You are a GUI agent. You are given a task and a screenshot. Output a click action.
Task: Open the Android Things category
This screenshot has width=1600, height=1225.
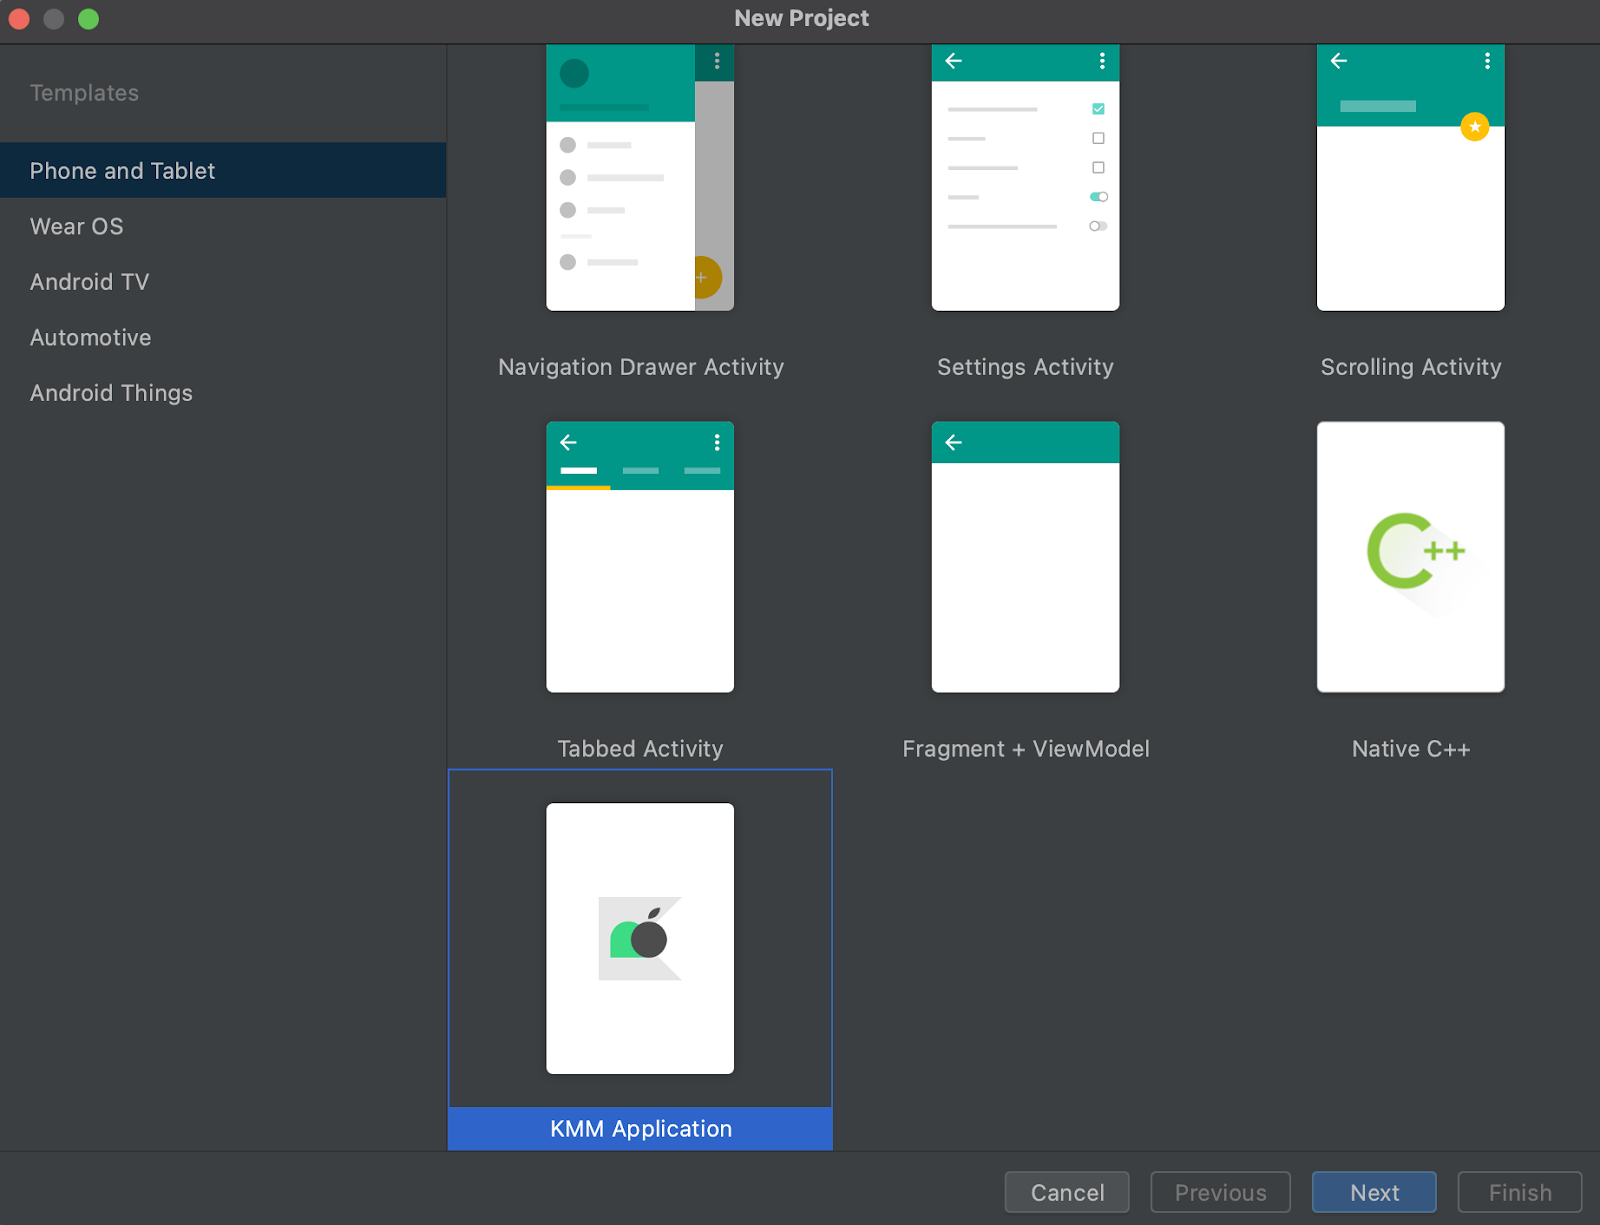click(x=111, y=393)
